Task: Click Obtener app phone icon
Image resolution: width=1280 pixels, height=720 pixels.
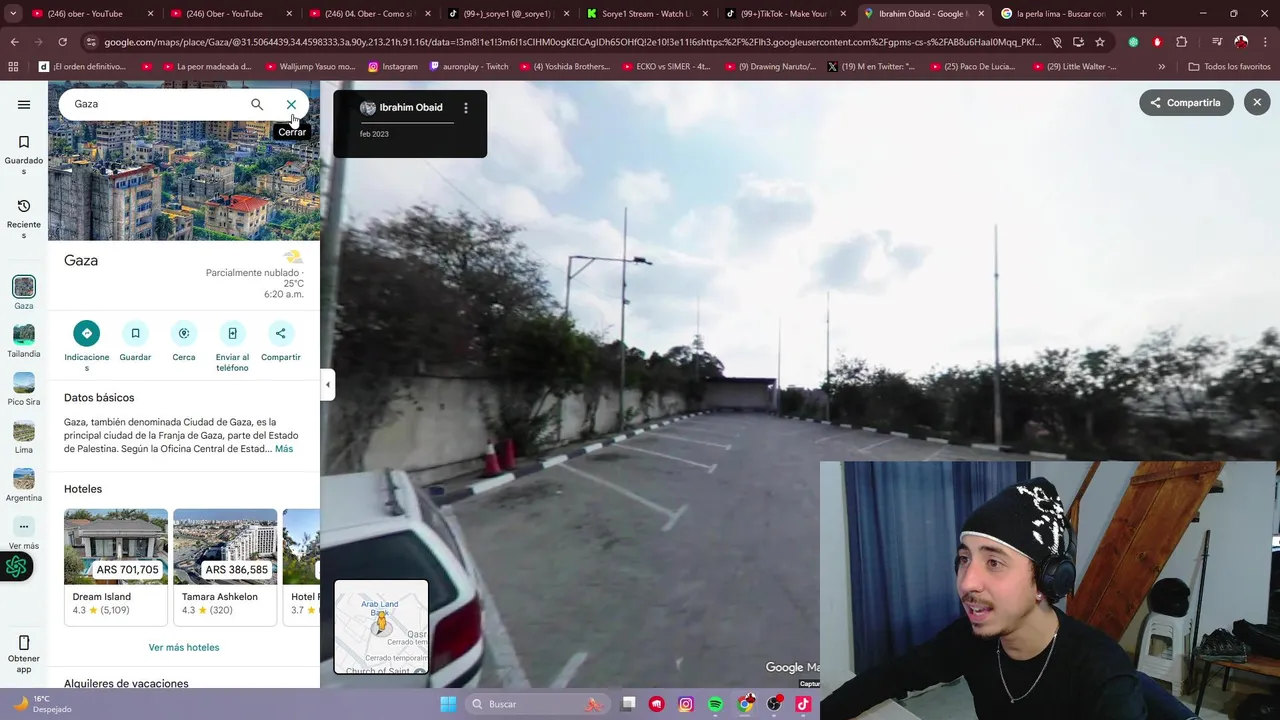Action: 24,654
